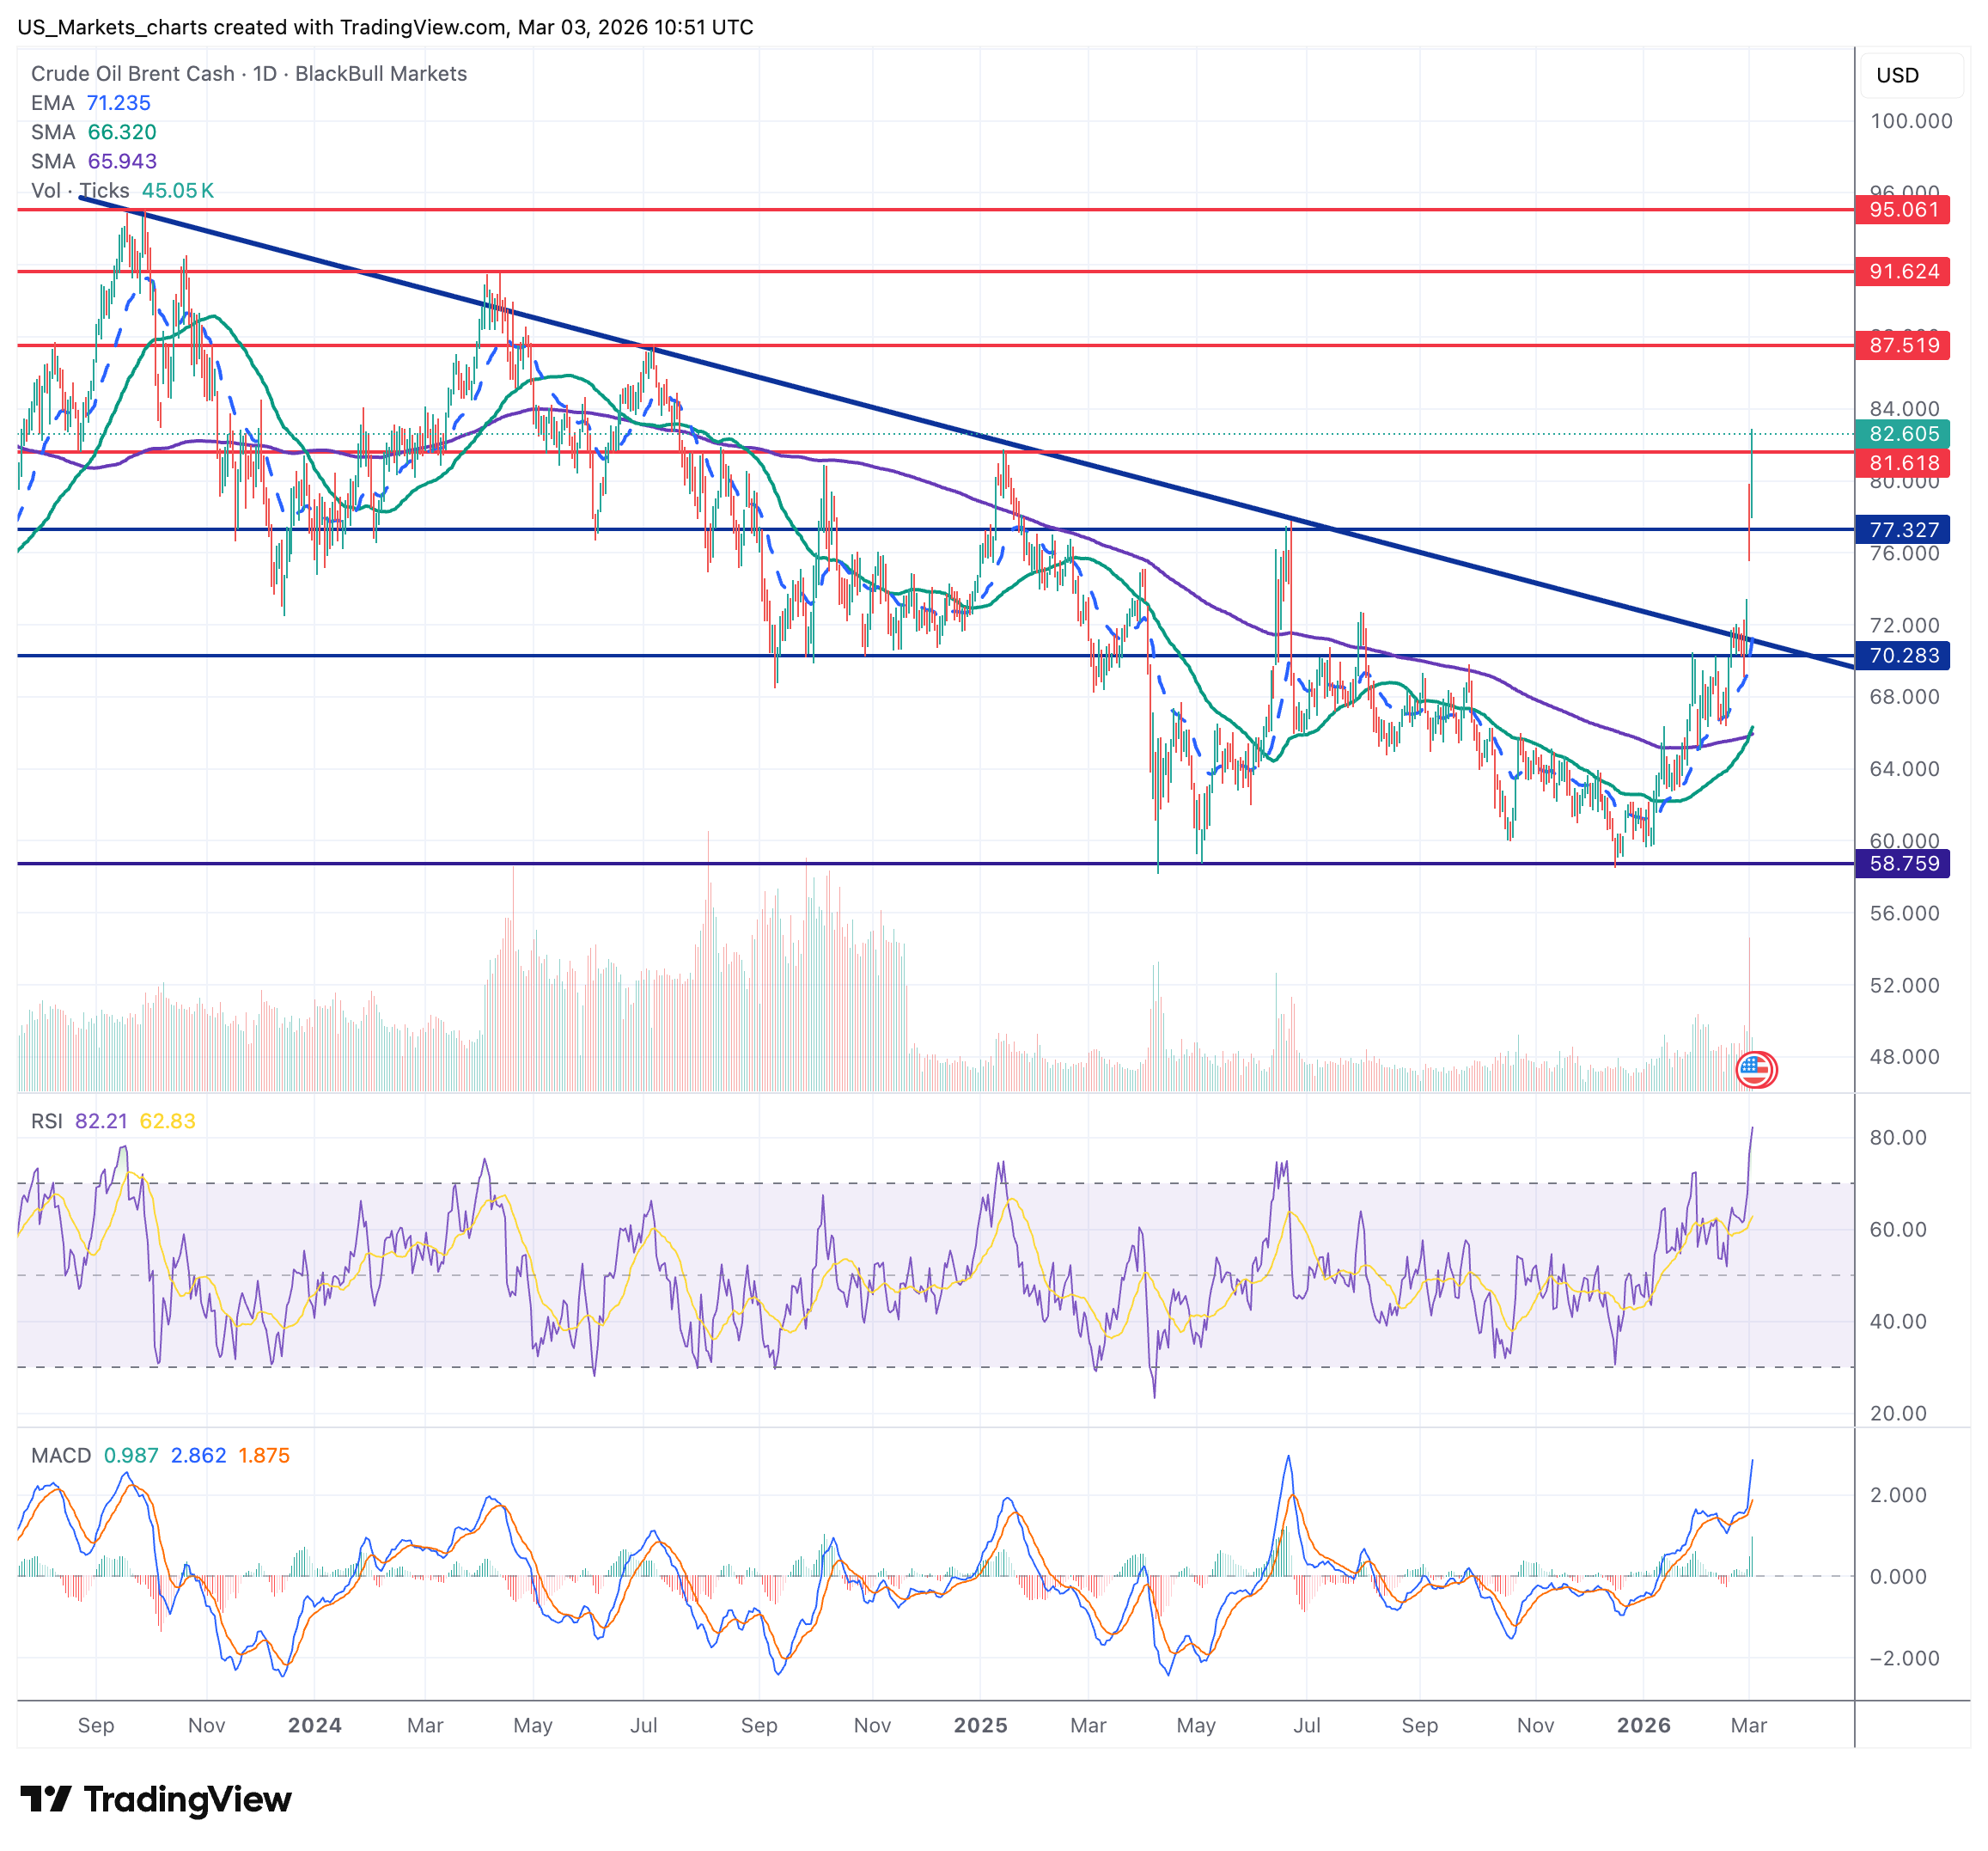This screenshot has width=1988, height=1851.
Task: Click the green SMA 66.320 legend entry
Action: tap(93, 132)
